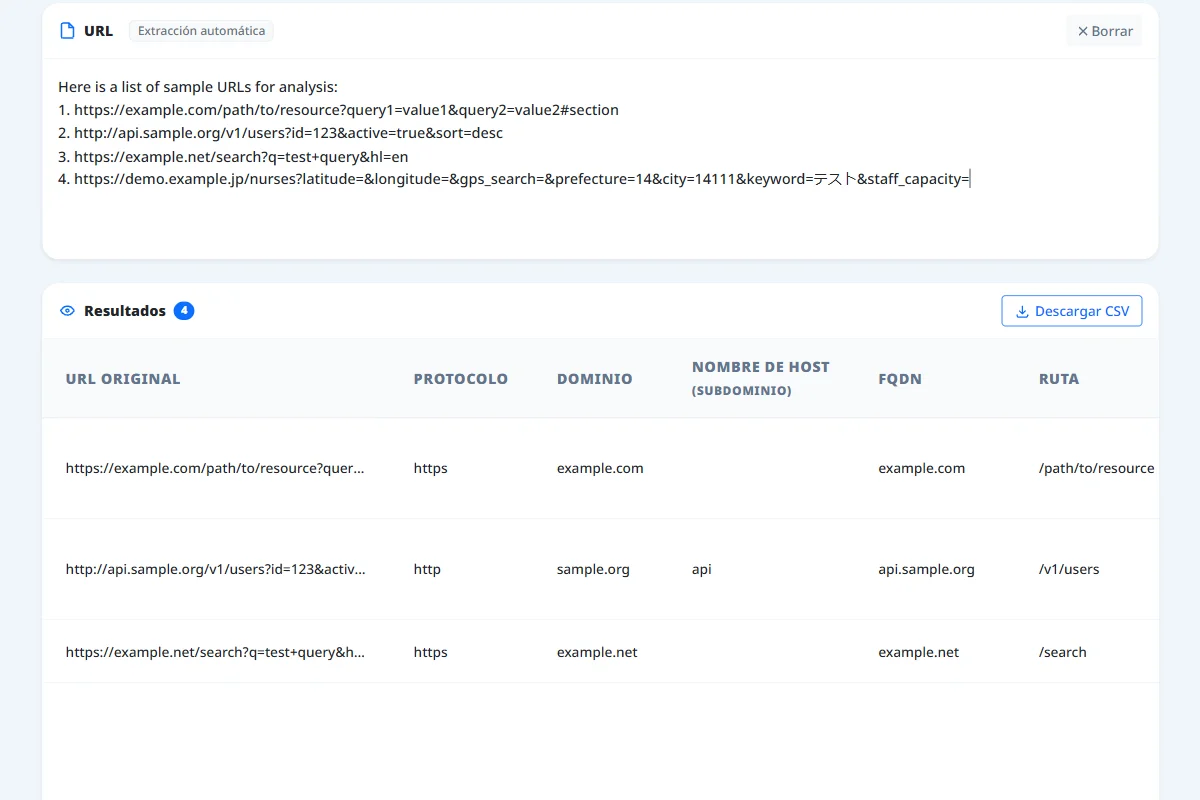This screenshot has width=1200, height=800.
Task: Click the 'Here is a list' text line
Action: [198, 87]
